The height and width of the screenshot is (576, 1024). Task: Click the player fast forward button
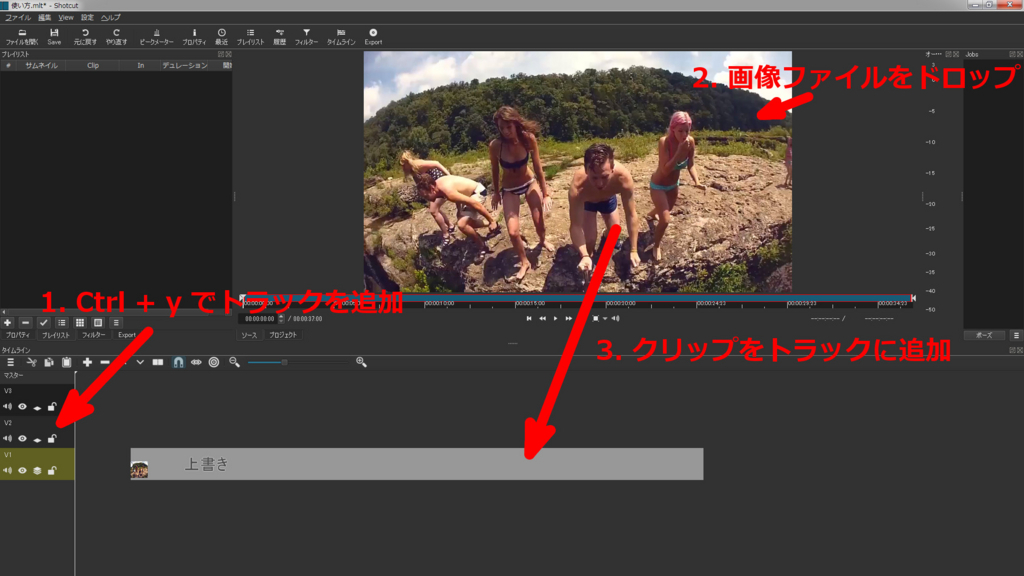pyautogui.click(x=569, y=319)
